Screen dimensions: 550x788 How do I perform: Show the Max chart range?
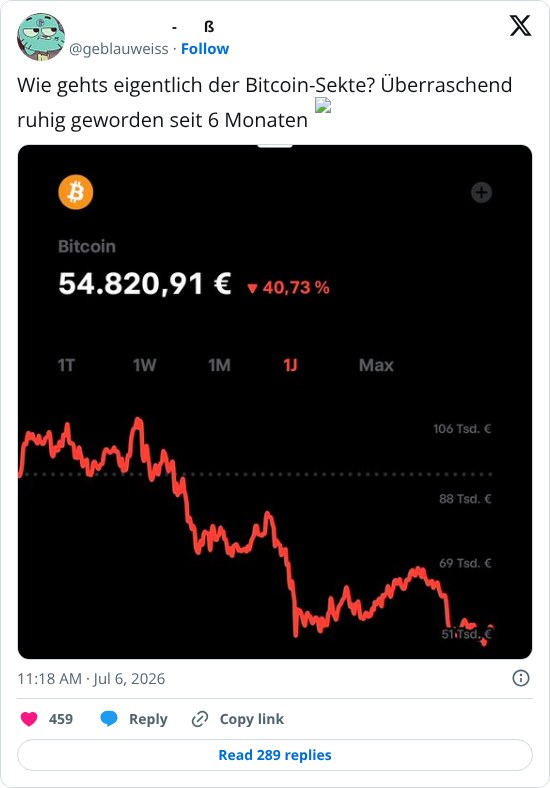(376, 365)
